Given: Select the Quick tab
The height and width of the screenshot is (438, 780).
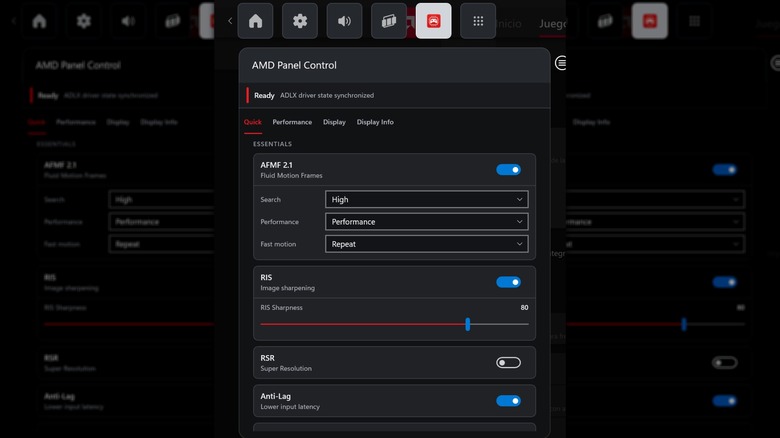Looking at the screenshot, I should click(x=253, y=122).
